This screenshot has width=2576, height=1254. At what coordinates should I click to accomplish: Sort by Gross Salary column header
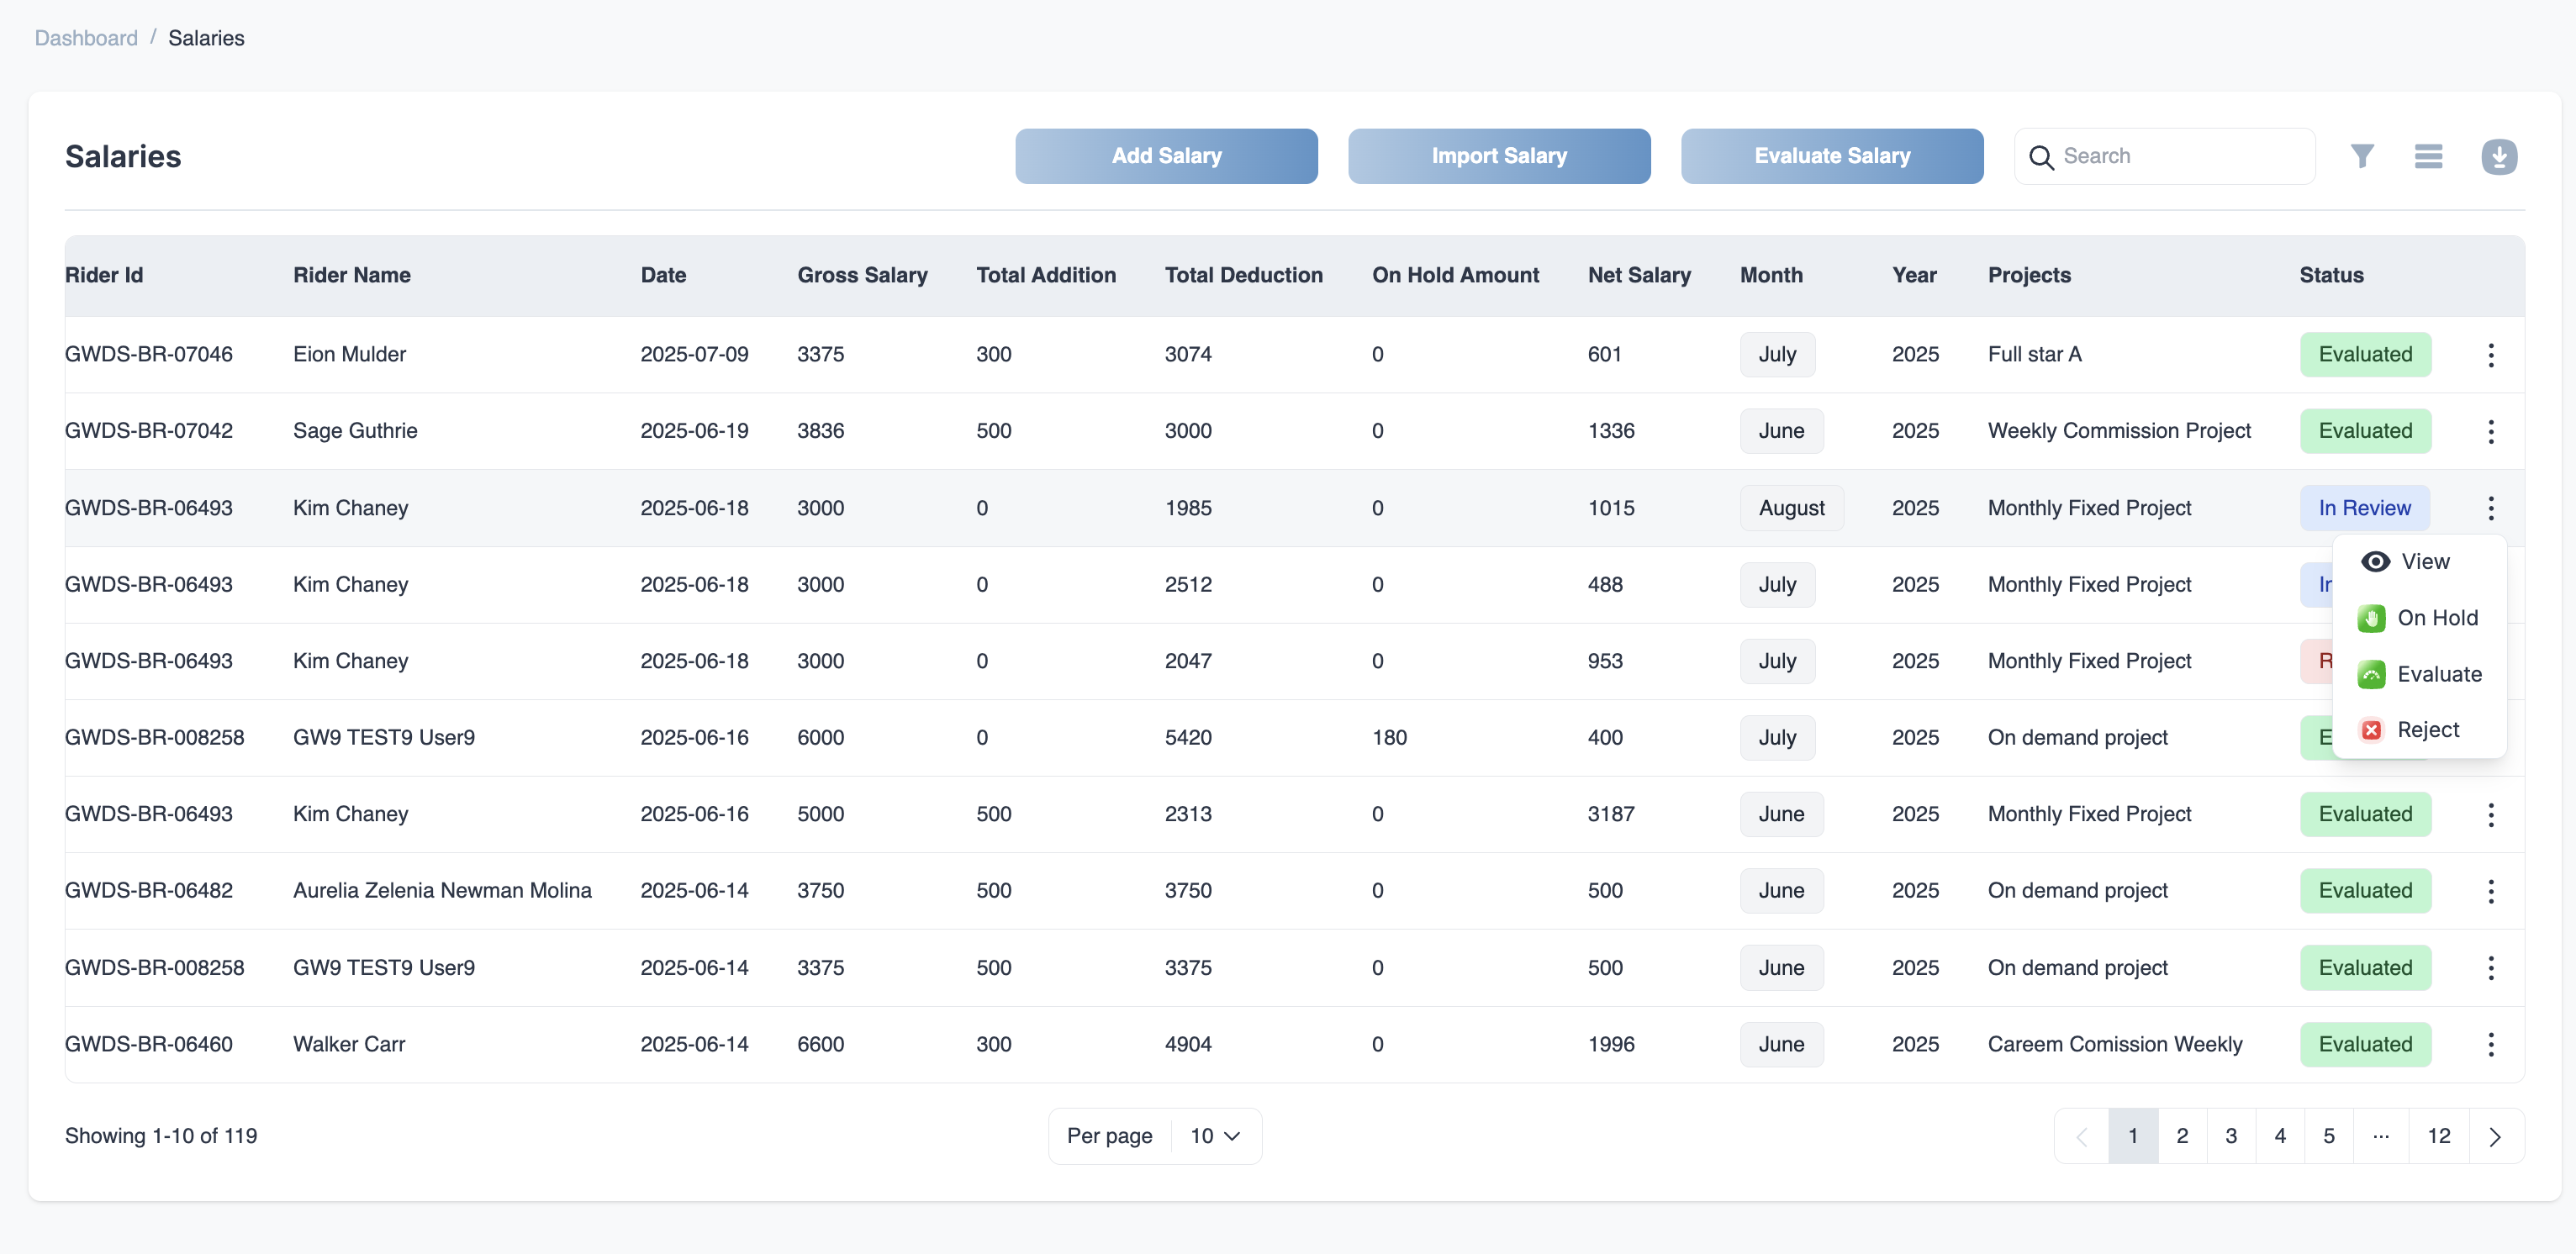pos(862,275)
